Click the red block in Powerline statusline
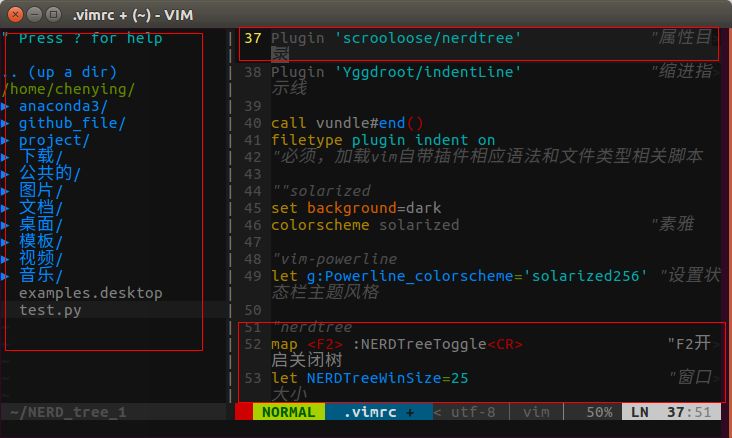732x438 pixels. pos(244,412)
